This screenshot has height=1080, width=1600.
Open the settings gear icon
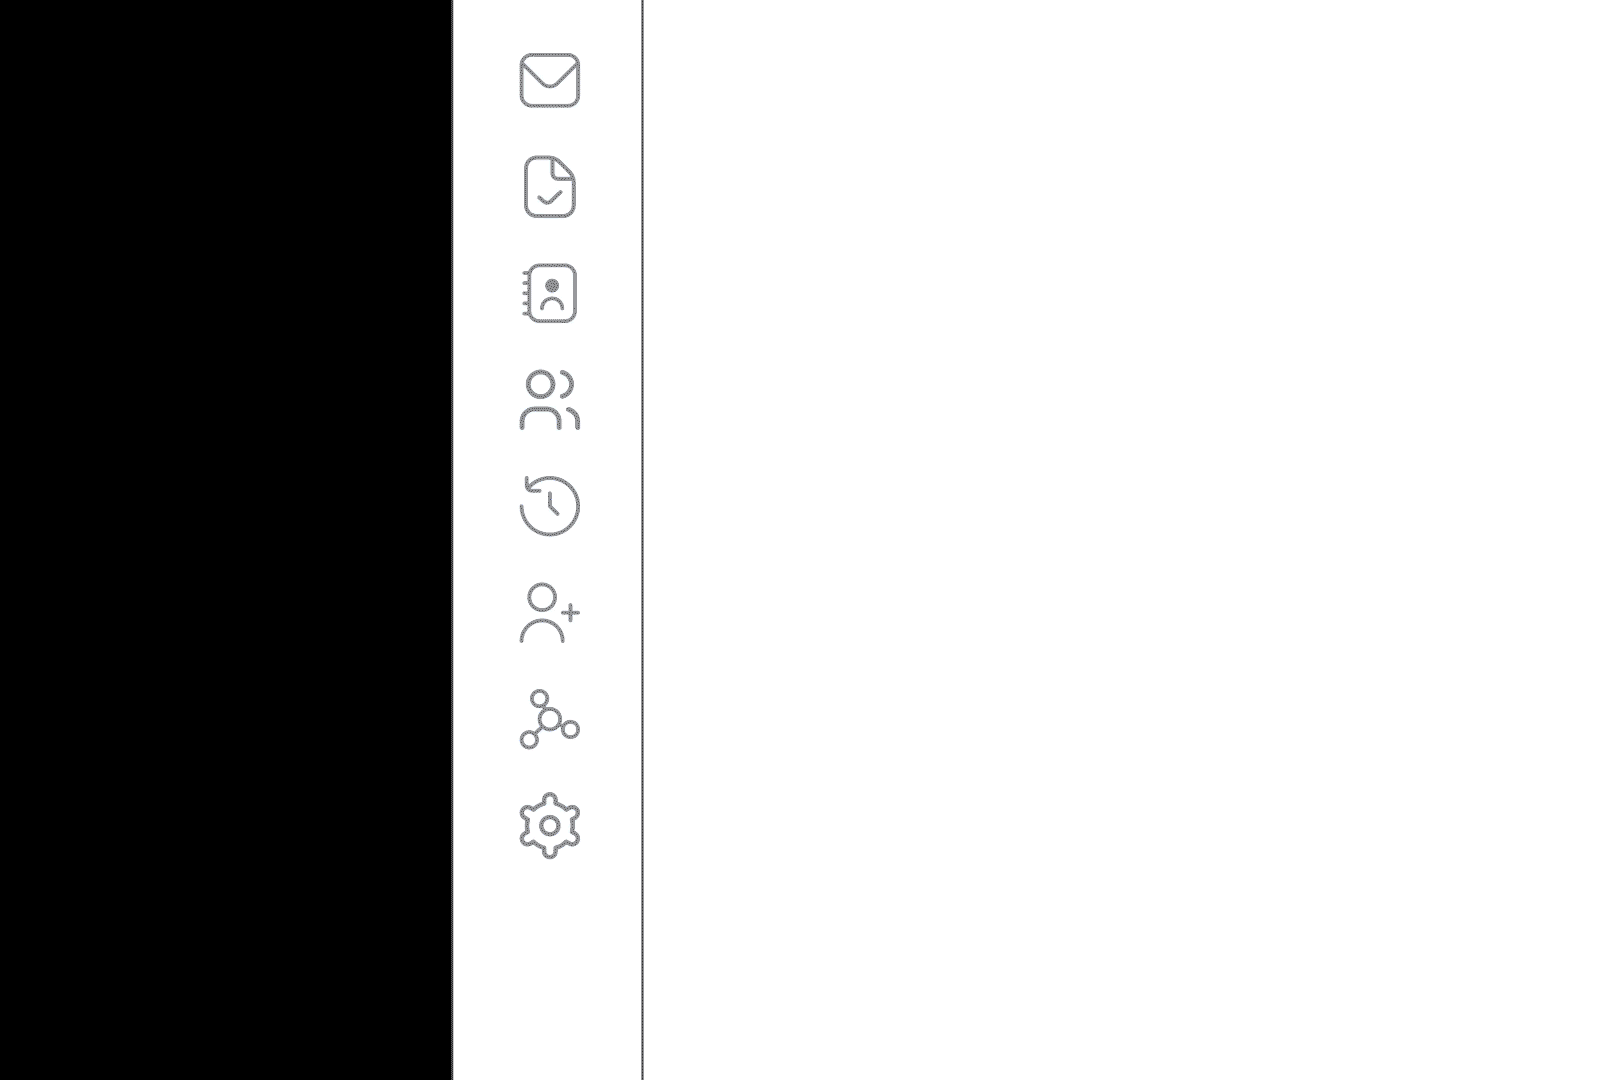click(x=549, y=826)
